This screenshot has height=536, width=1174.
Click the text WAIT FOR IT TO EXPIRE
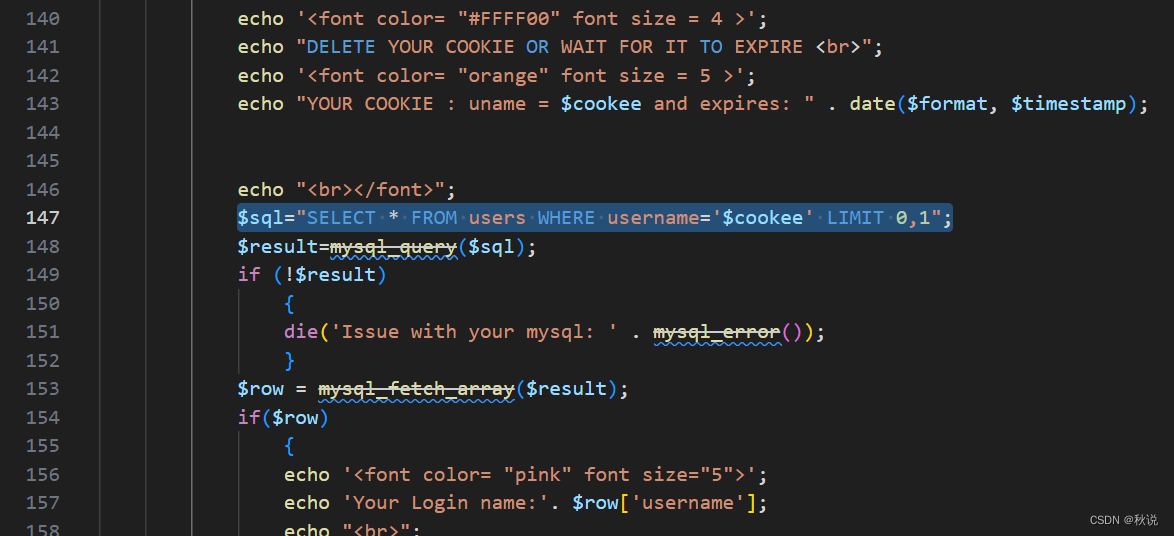pos(681,47)
